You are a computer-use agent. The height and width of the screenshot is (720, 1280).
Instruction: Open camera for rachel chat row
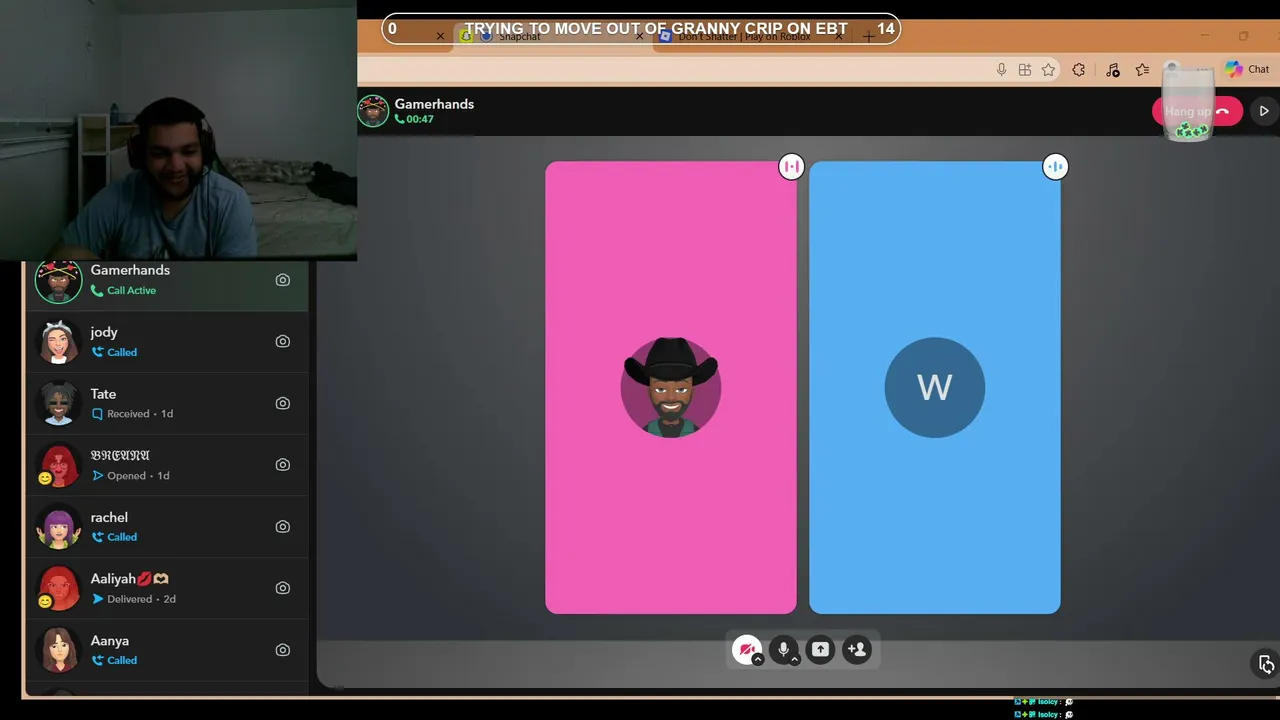[283, 527]
